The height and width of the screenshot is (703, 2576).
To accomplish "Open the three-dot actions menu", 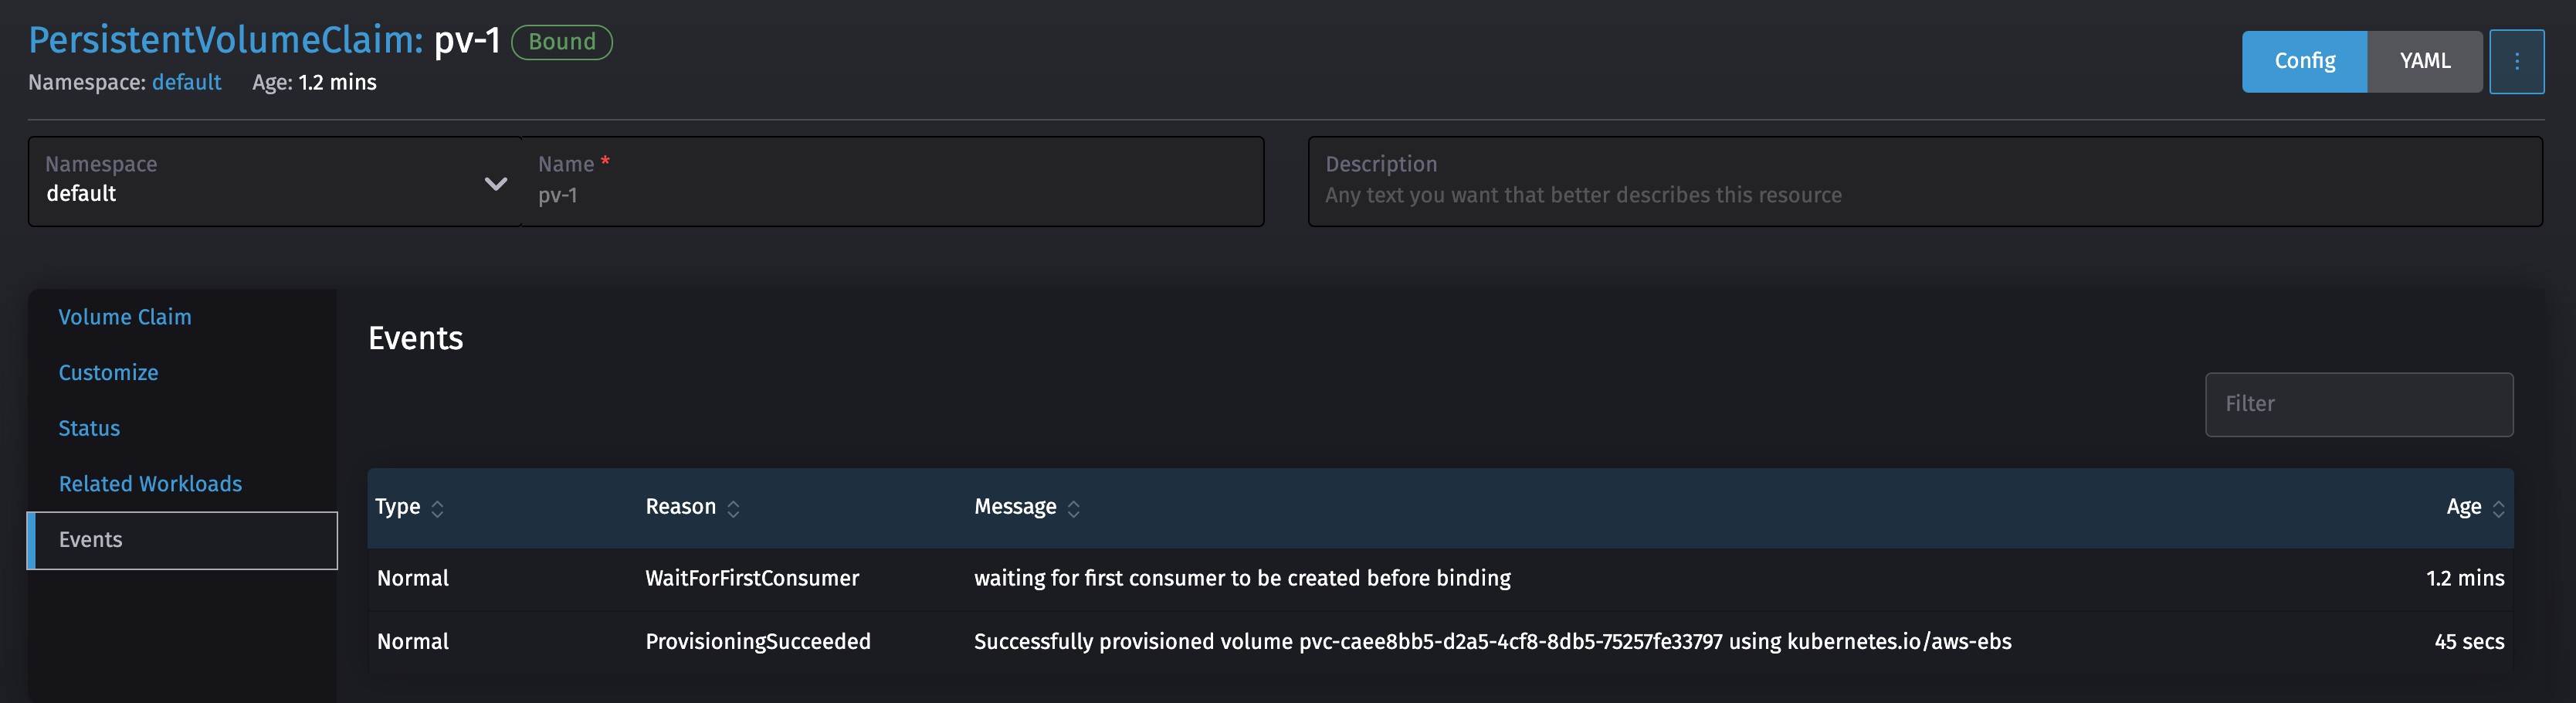I will [x=2517, y=61].
